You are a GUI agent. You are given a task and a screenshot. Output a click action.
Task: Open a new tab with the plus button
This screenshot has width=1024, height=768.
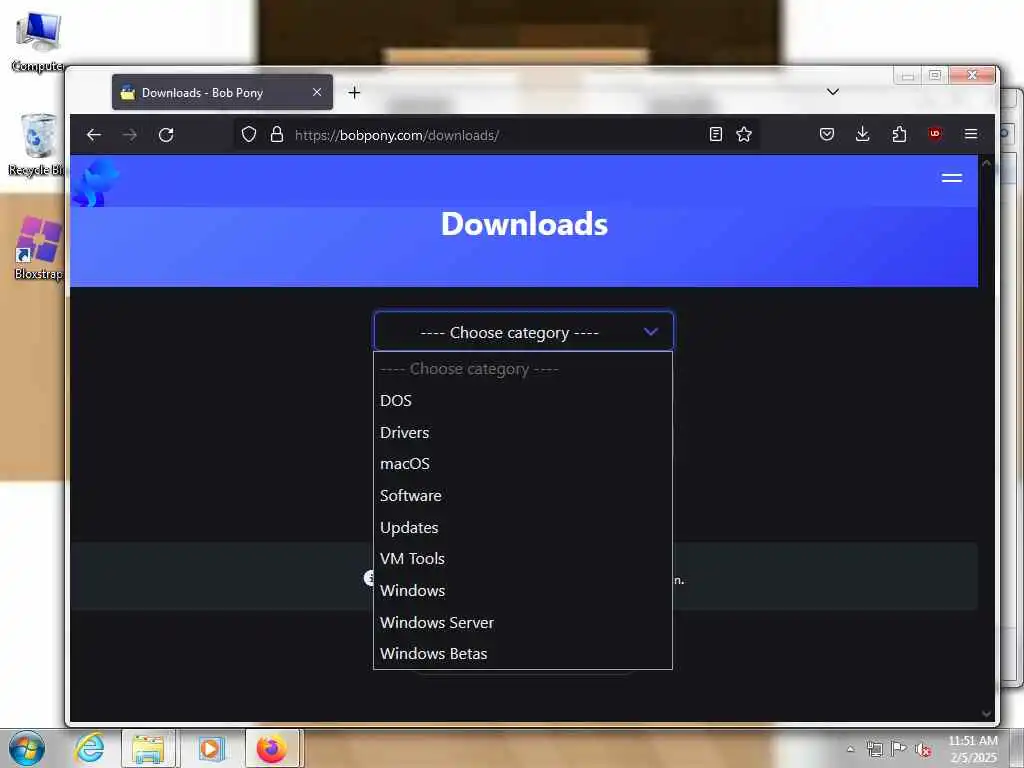354,93
